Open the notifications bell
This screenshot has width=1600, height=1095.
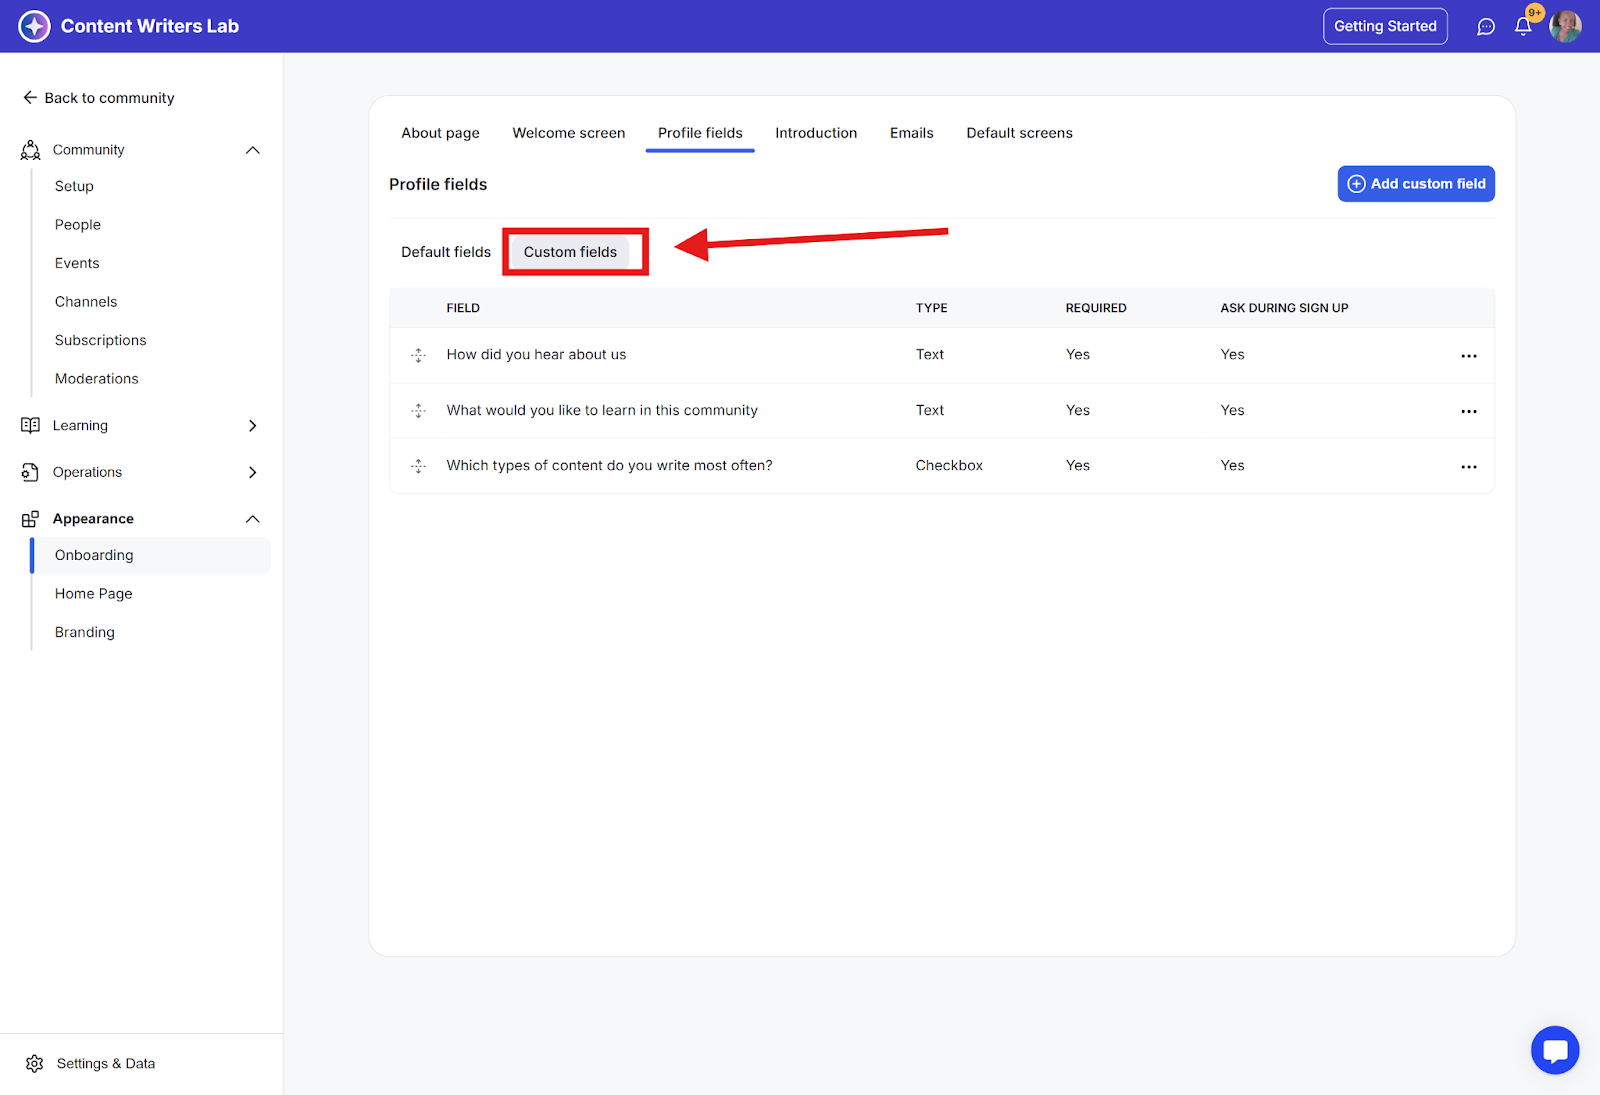(x=1523, y=27)
